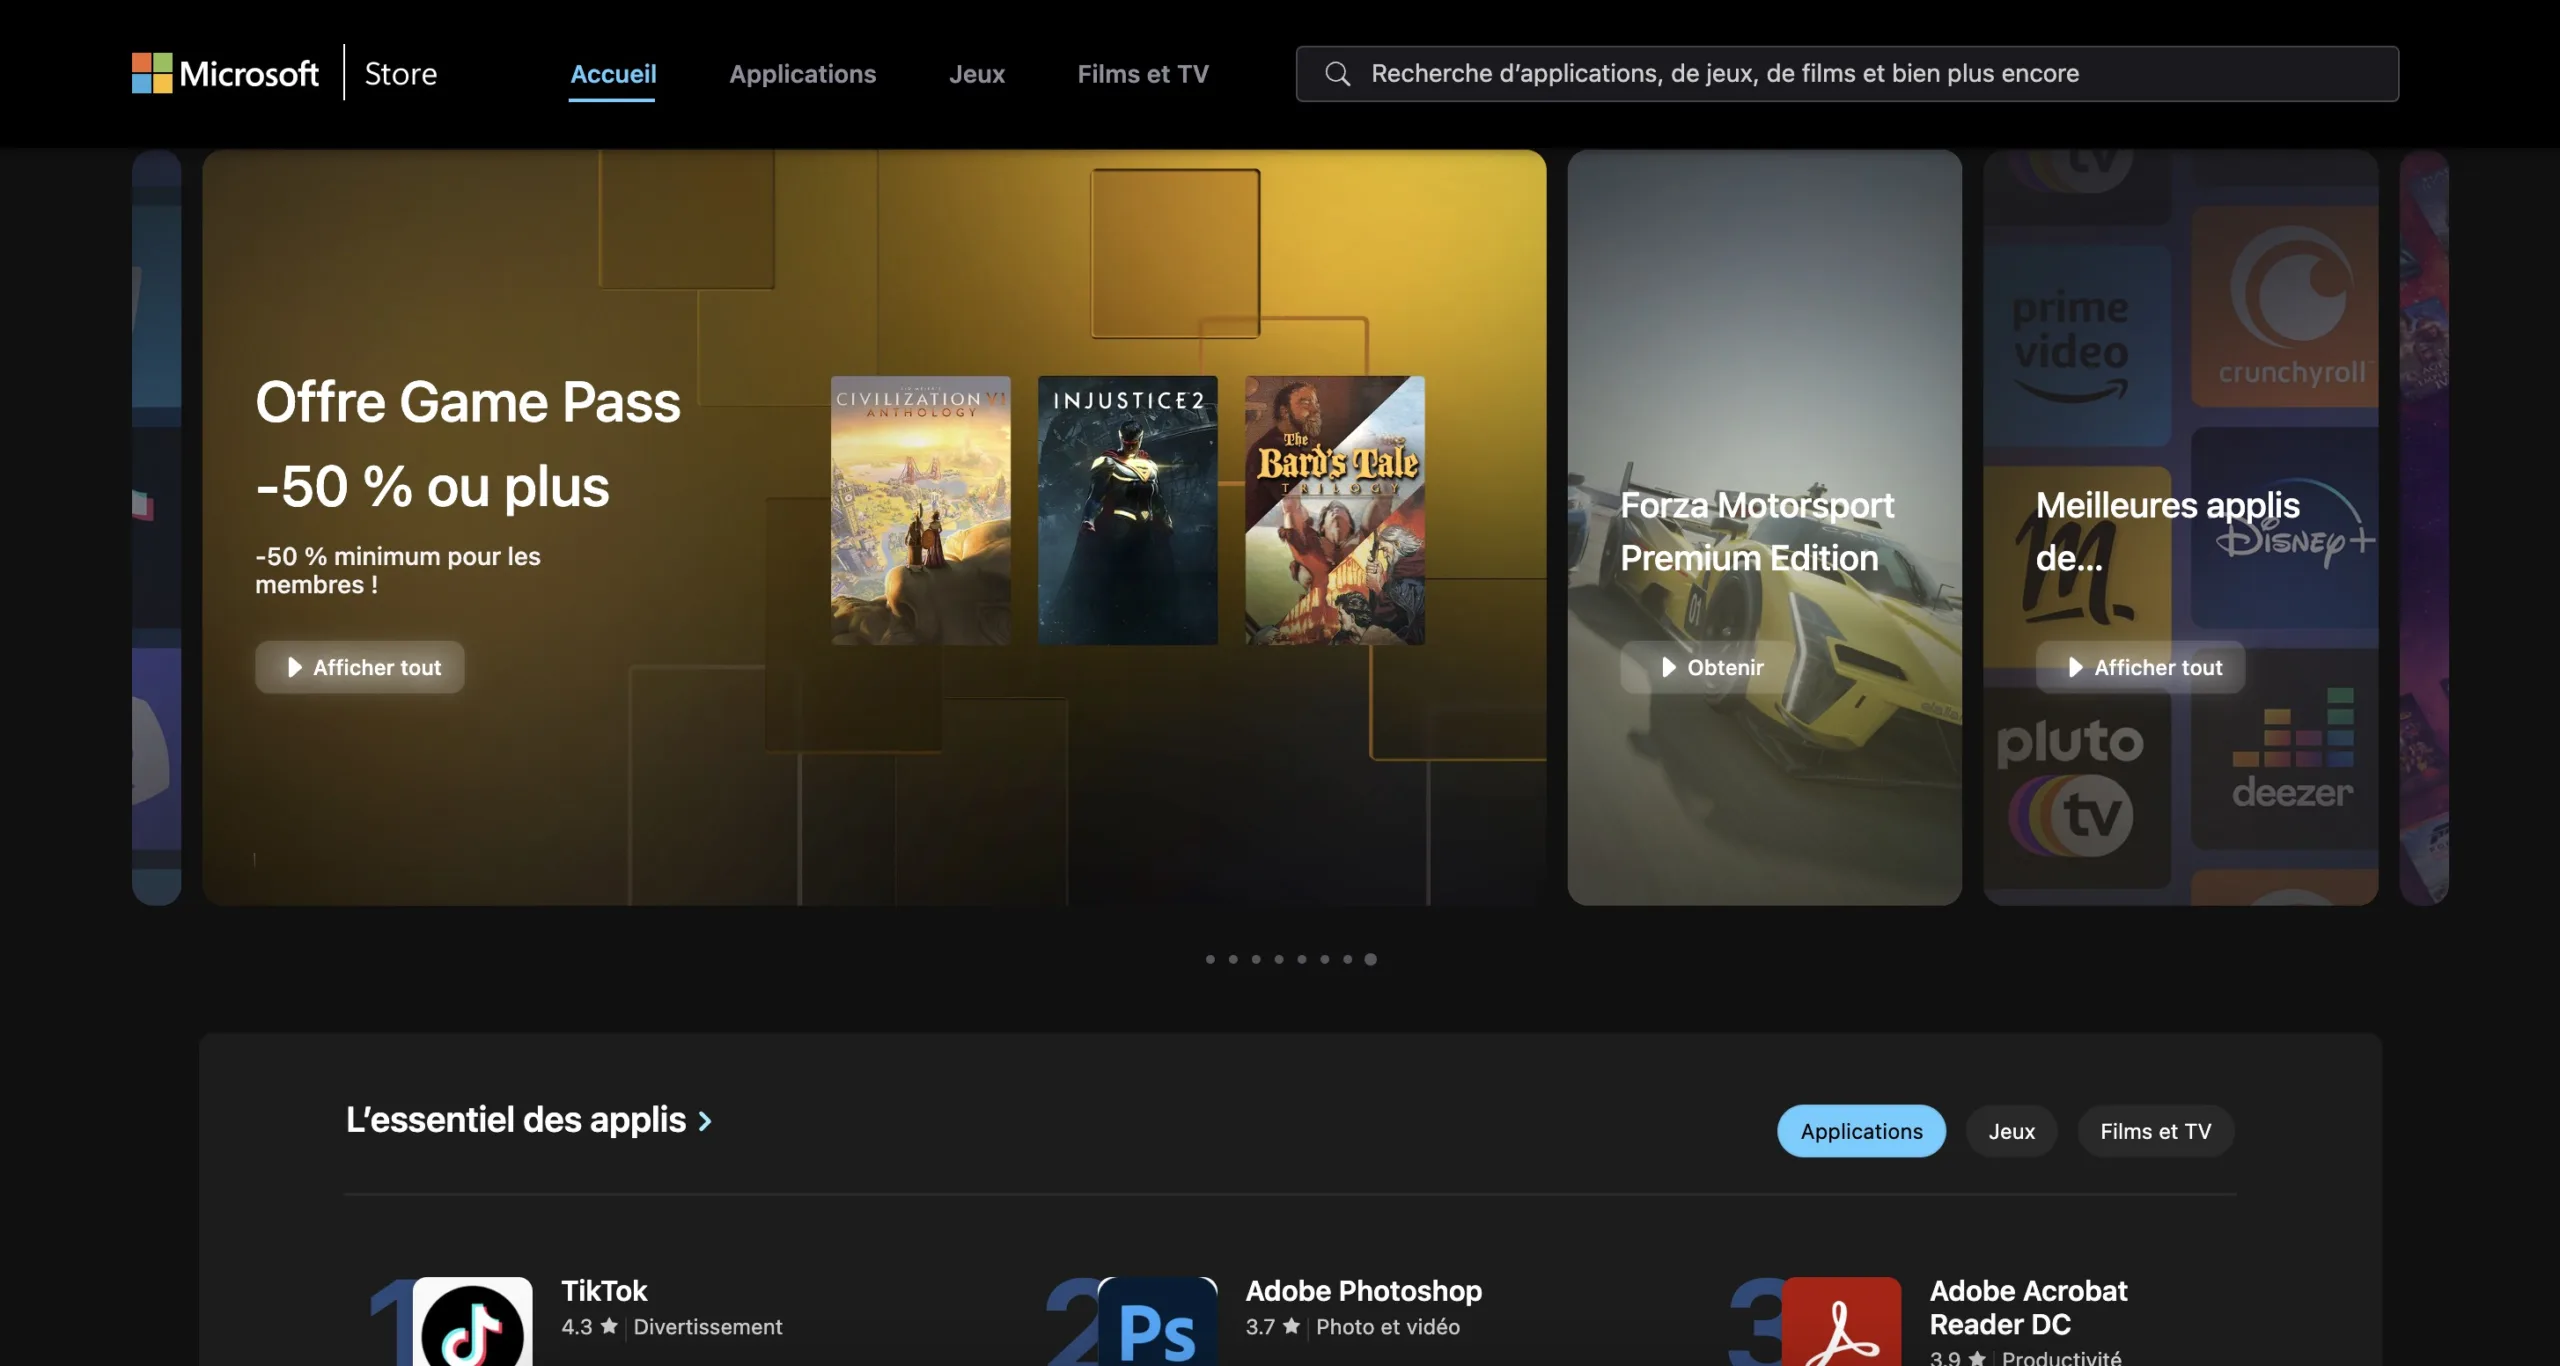This screenshot has width=2560, height=1366.
Task: Open the TikTok app title
Action: coord(604,1291)
